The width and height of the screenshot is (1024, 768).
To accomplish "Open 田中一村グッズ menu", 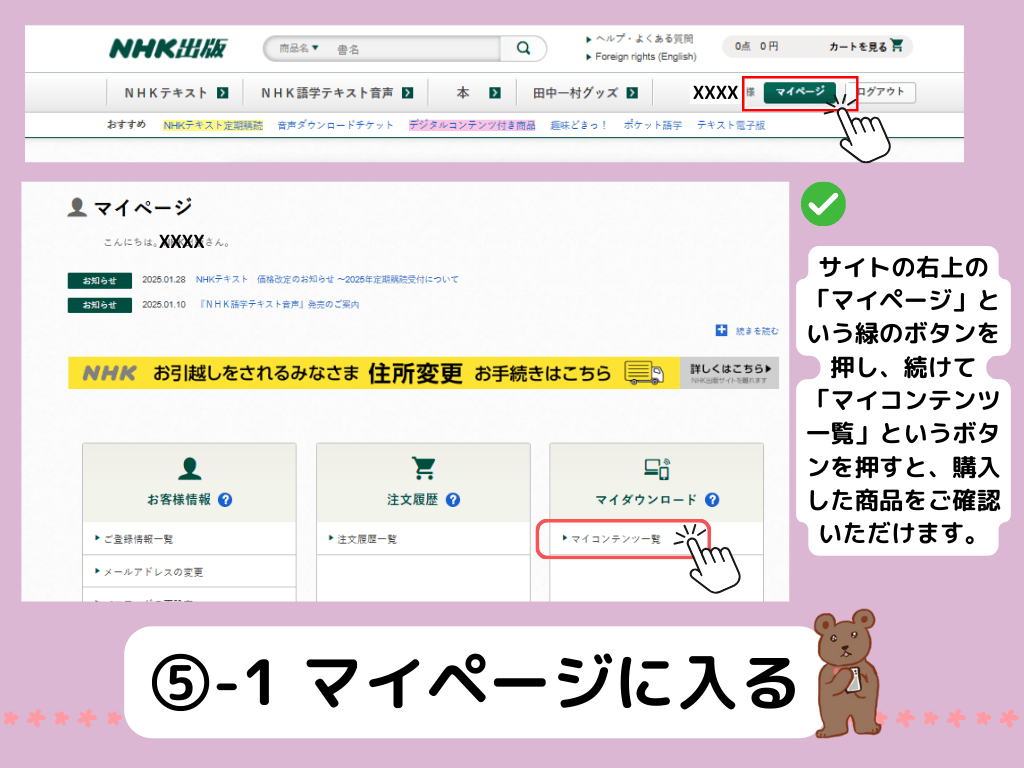I will pyautogui.click(x=575, y=93).
